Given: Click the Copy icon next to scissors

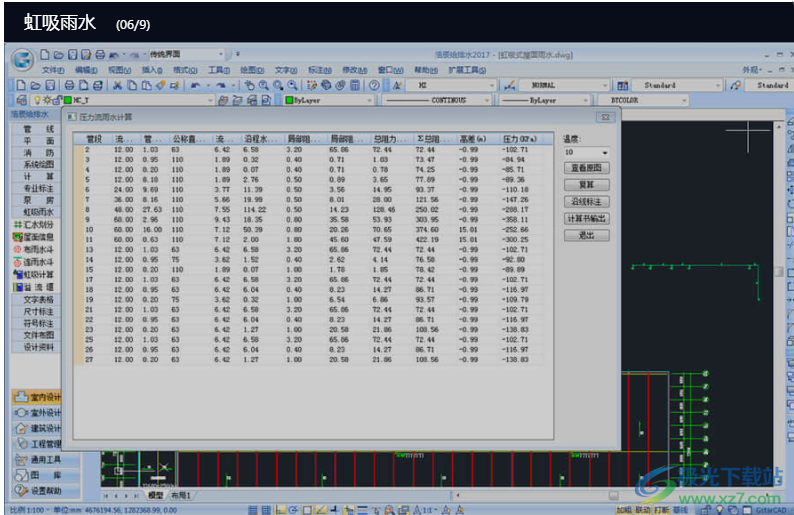Looking at the screenshot, I should pos(132,85).
